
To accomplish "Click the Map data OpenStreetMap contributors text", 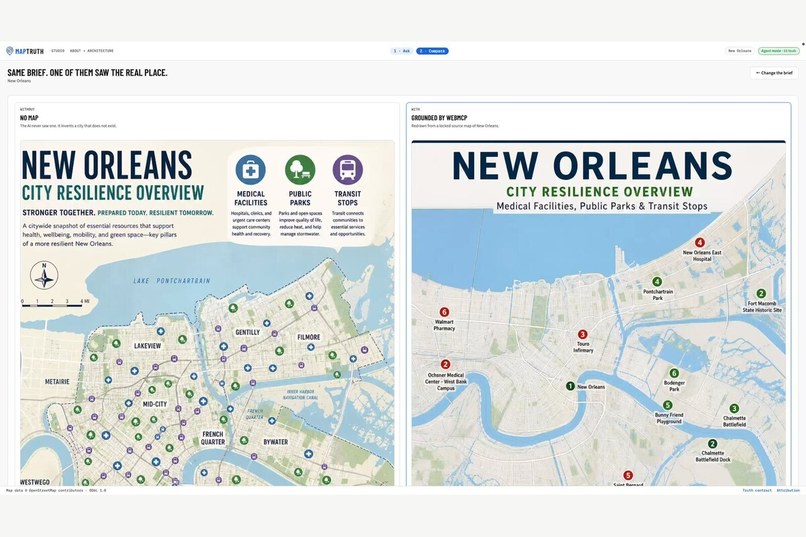I will pos(56,490).
